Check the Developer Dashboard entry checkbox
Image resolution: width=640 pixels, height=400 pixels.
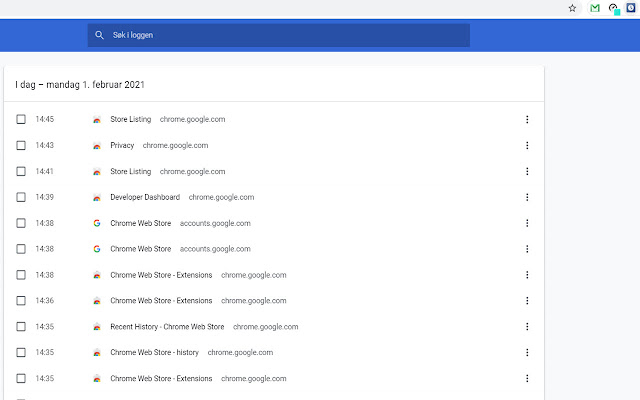coord(21,197)
